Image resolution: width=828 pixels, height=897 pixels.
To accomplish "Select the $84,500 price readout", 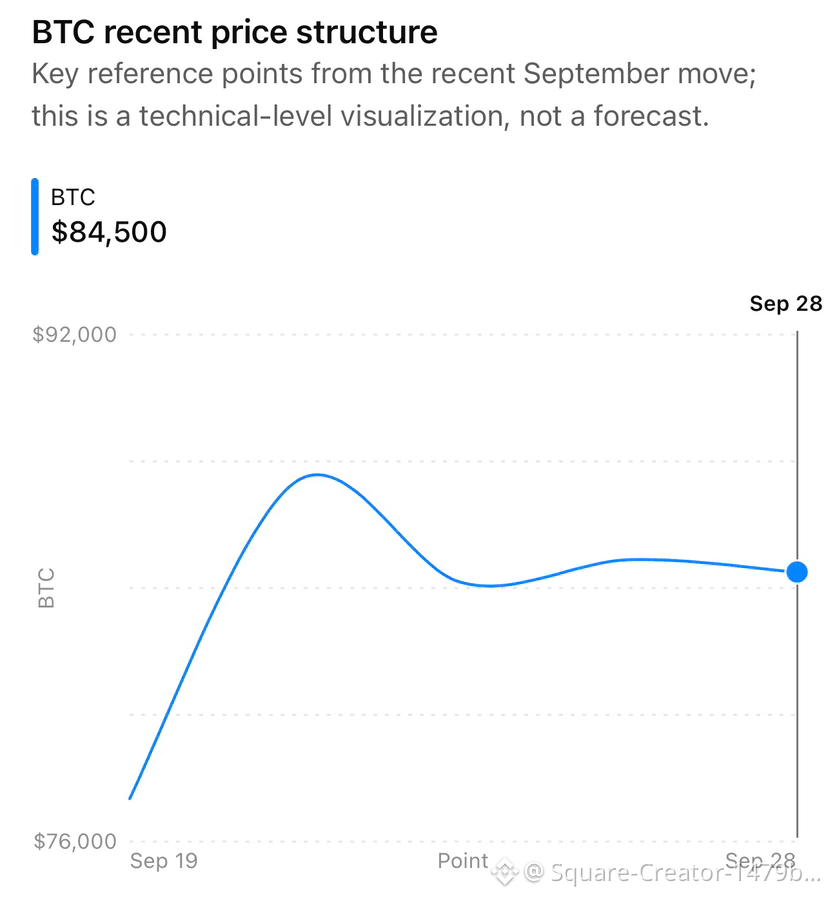I will pos(109,232).
